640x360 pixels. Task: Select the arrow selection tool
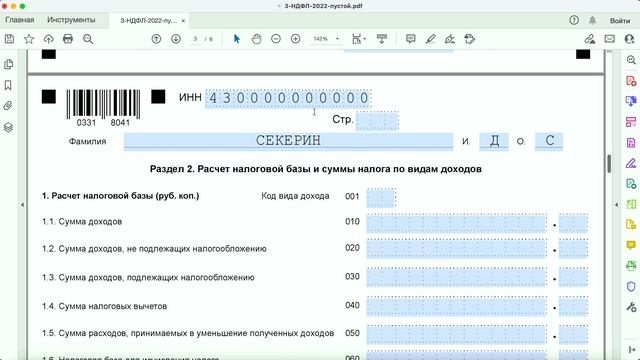(x=237, y=39)
